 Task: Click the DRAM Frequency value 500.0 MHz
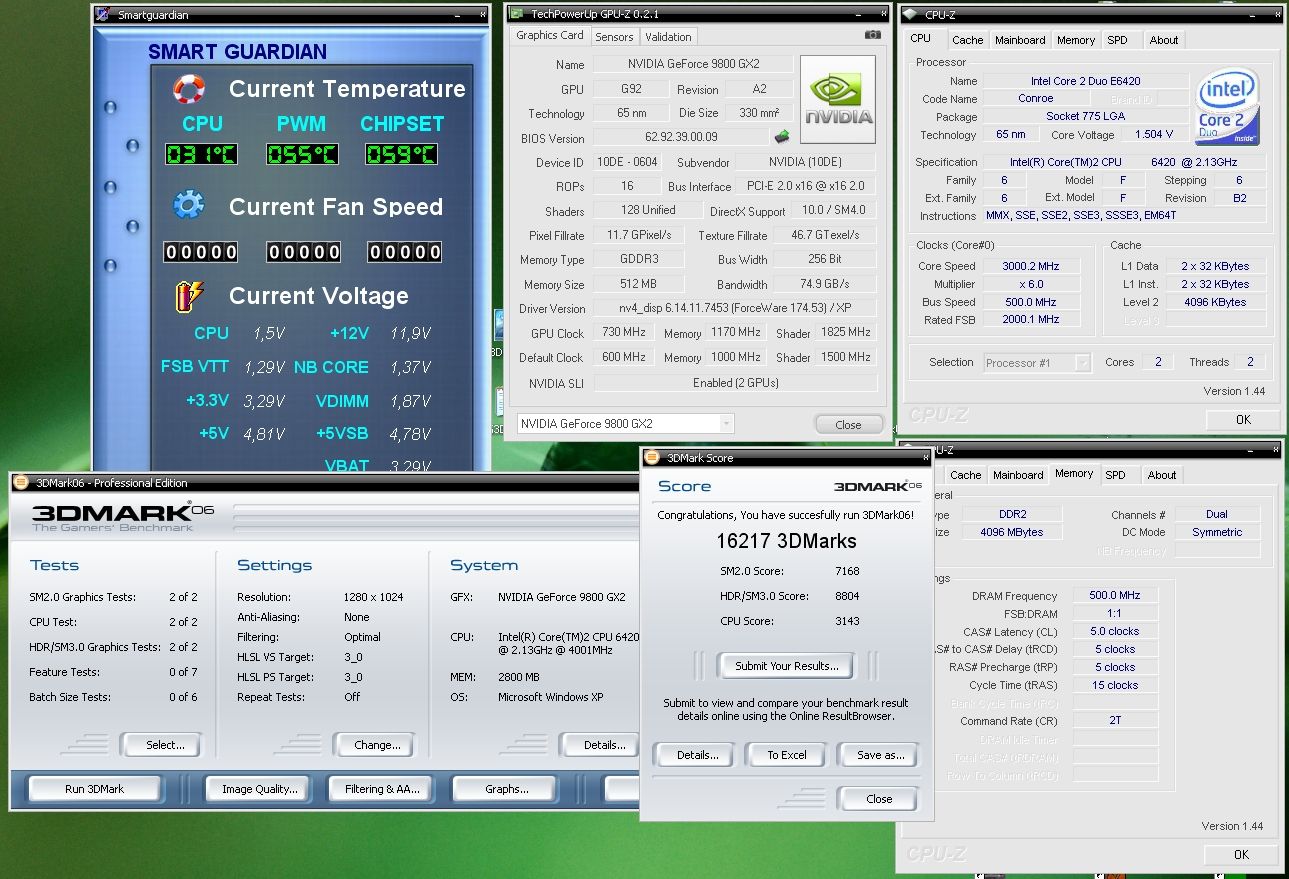tap(1115, 595)
